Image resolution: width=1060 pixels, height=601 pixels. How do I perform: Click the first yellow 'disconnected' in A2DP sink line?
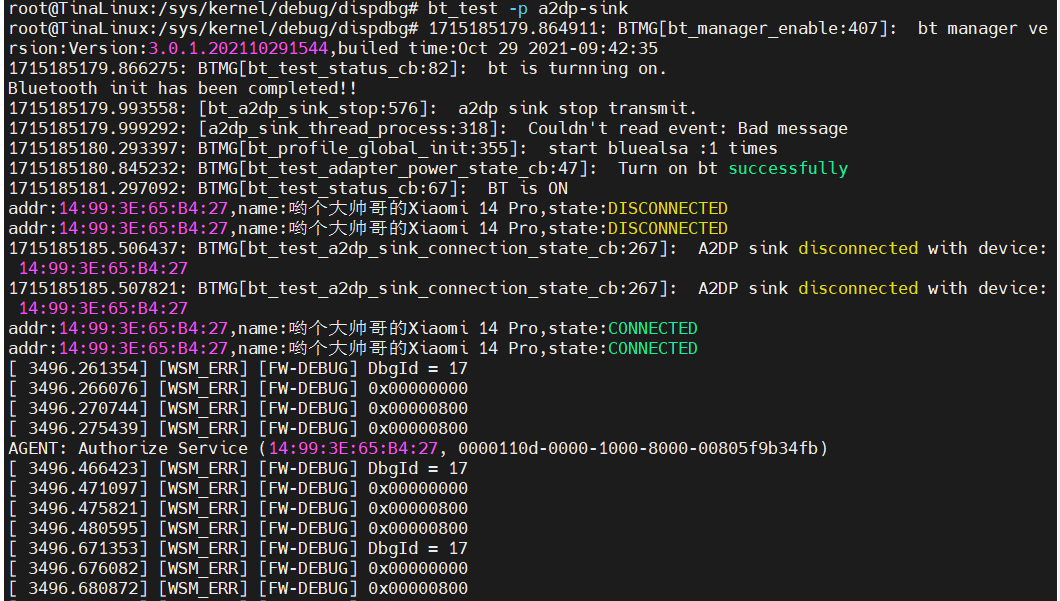[859, 248]
